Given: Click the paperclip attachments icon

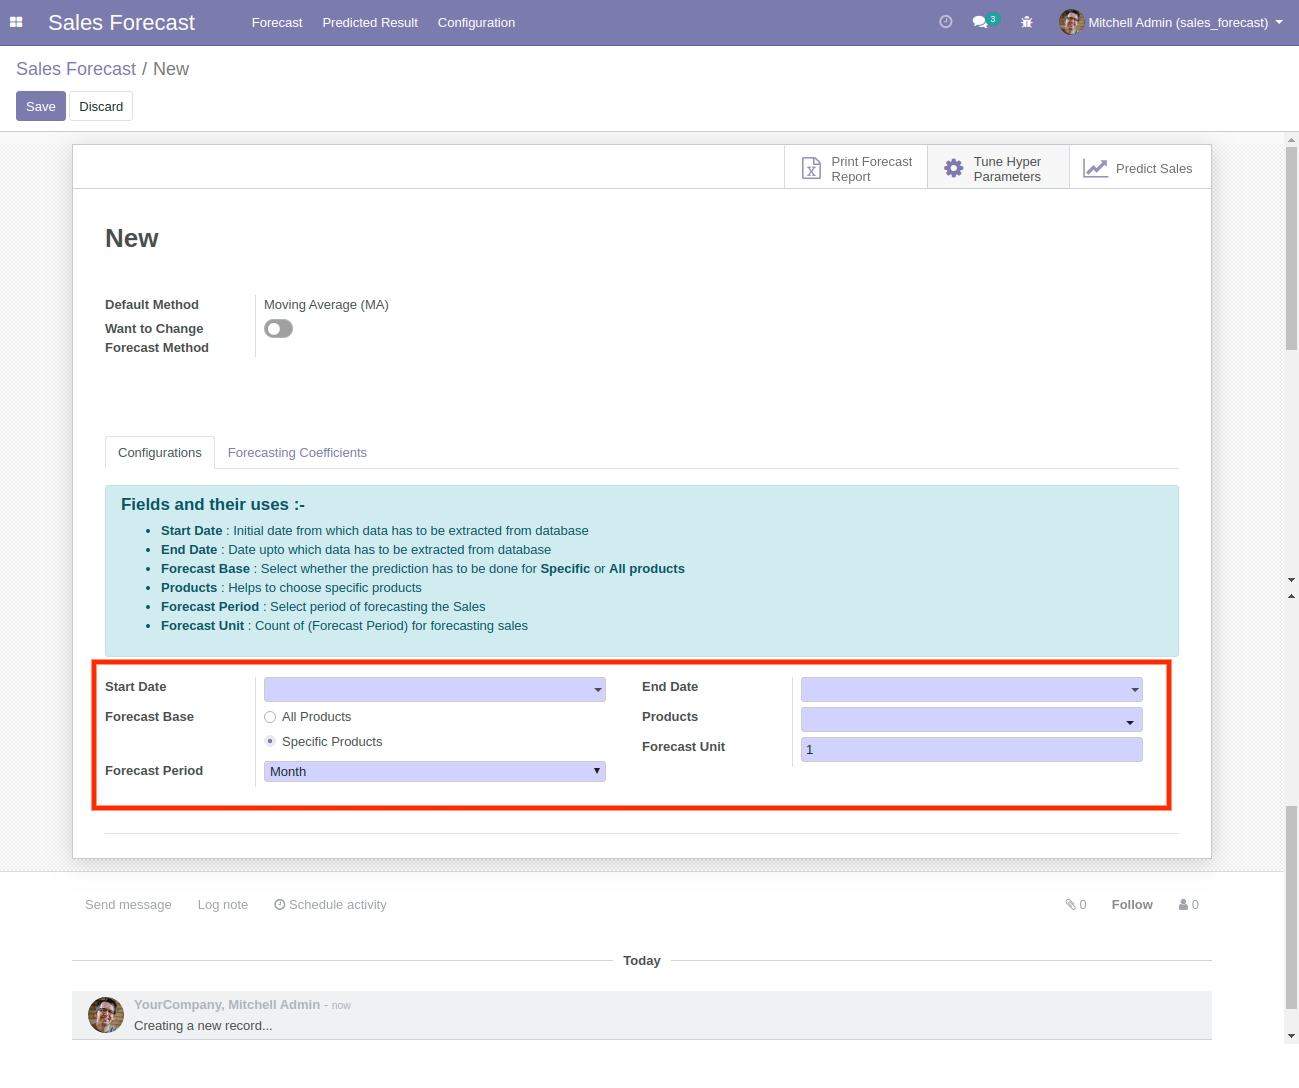Looking at the screenshot, I should coord(1070,905).
